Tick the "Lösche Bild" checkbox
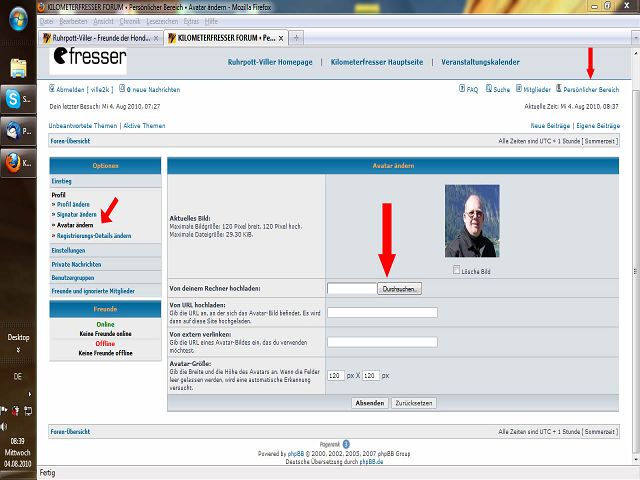640x480 pixels. click(x=457, y=270)
